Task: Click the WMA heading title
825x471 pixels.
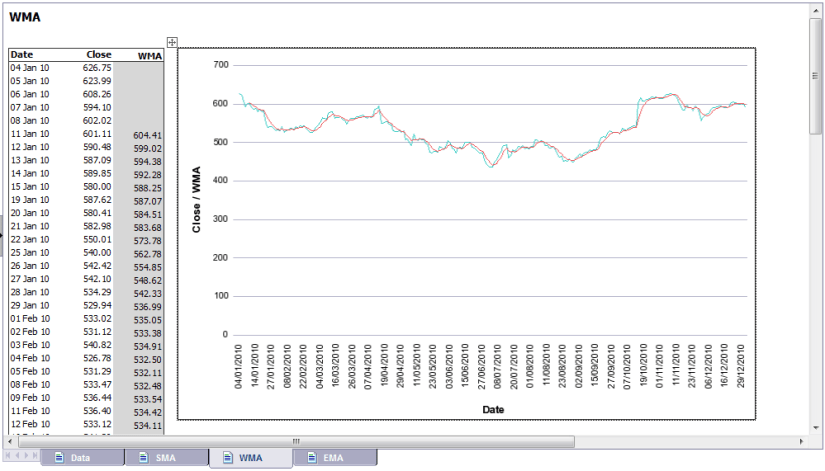Action: (x=25, y=17)
